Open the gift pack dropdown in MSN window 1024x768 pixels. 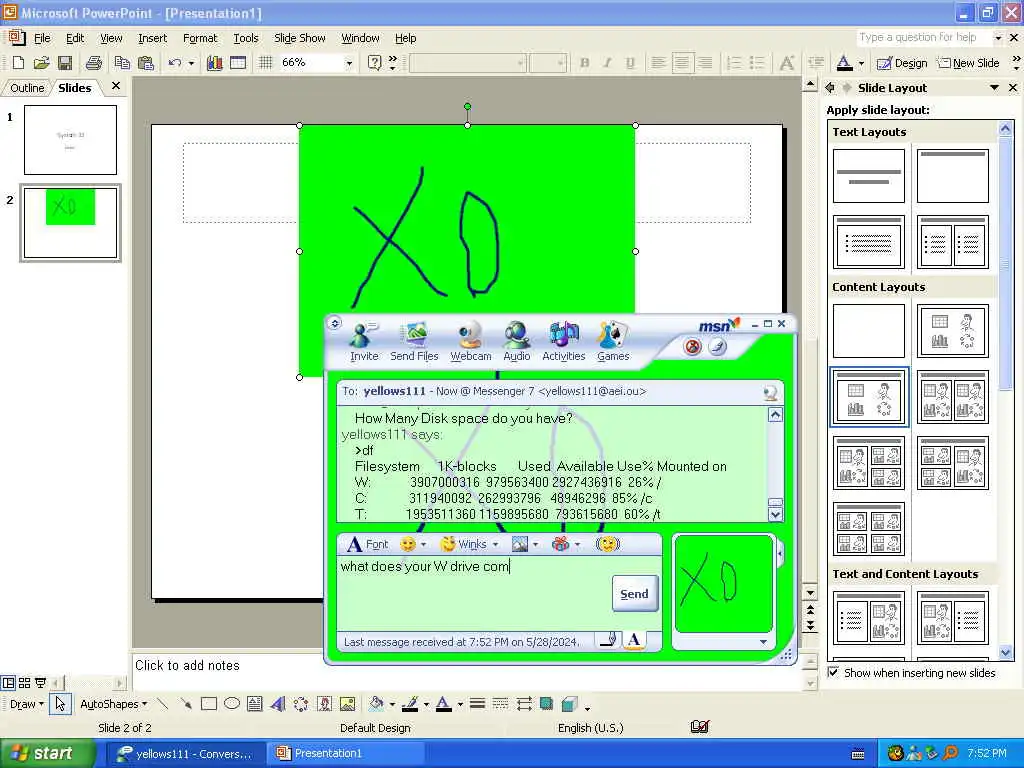(577, 544)
